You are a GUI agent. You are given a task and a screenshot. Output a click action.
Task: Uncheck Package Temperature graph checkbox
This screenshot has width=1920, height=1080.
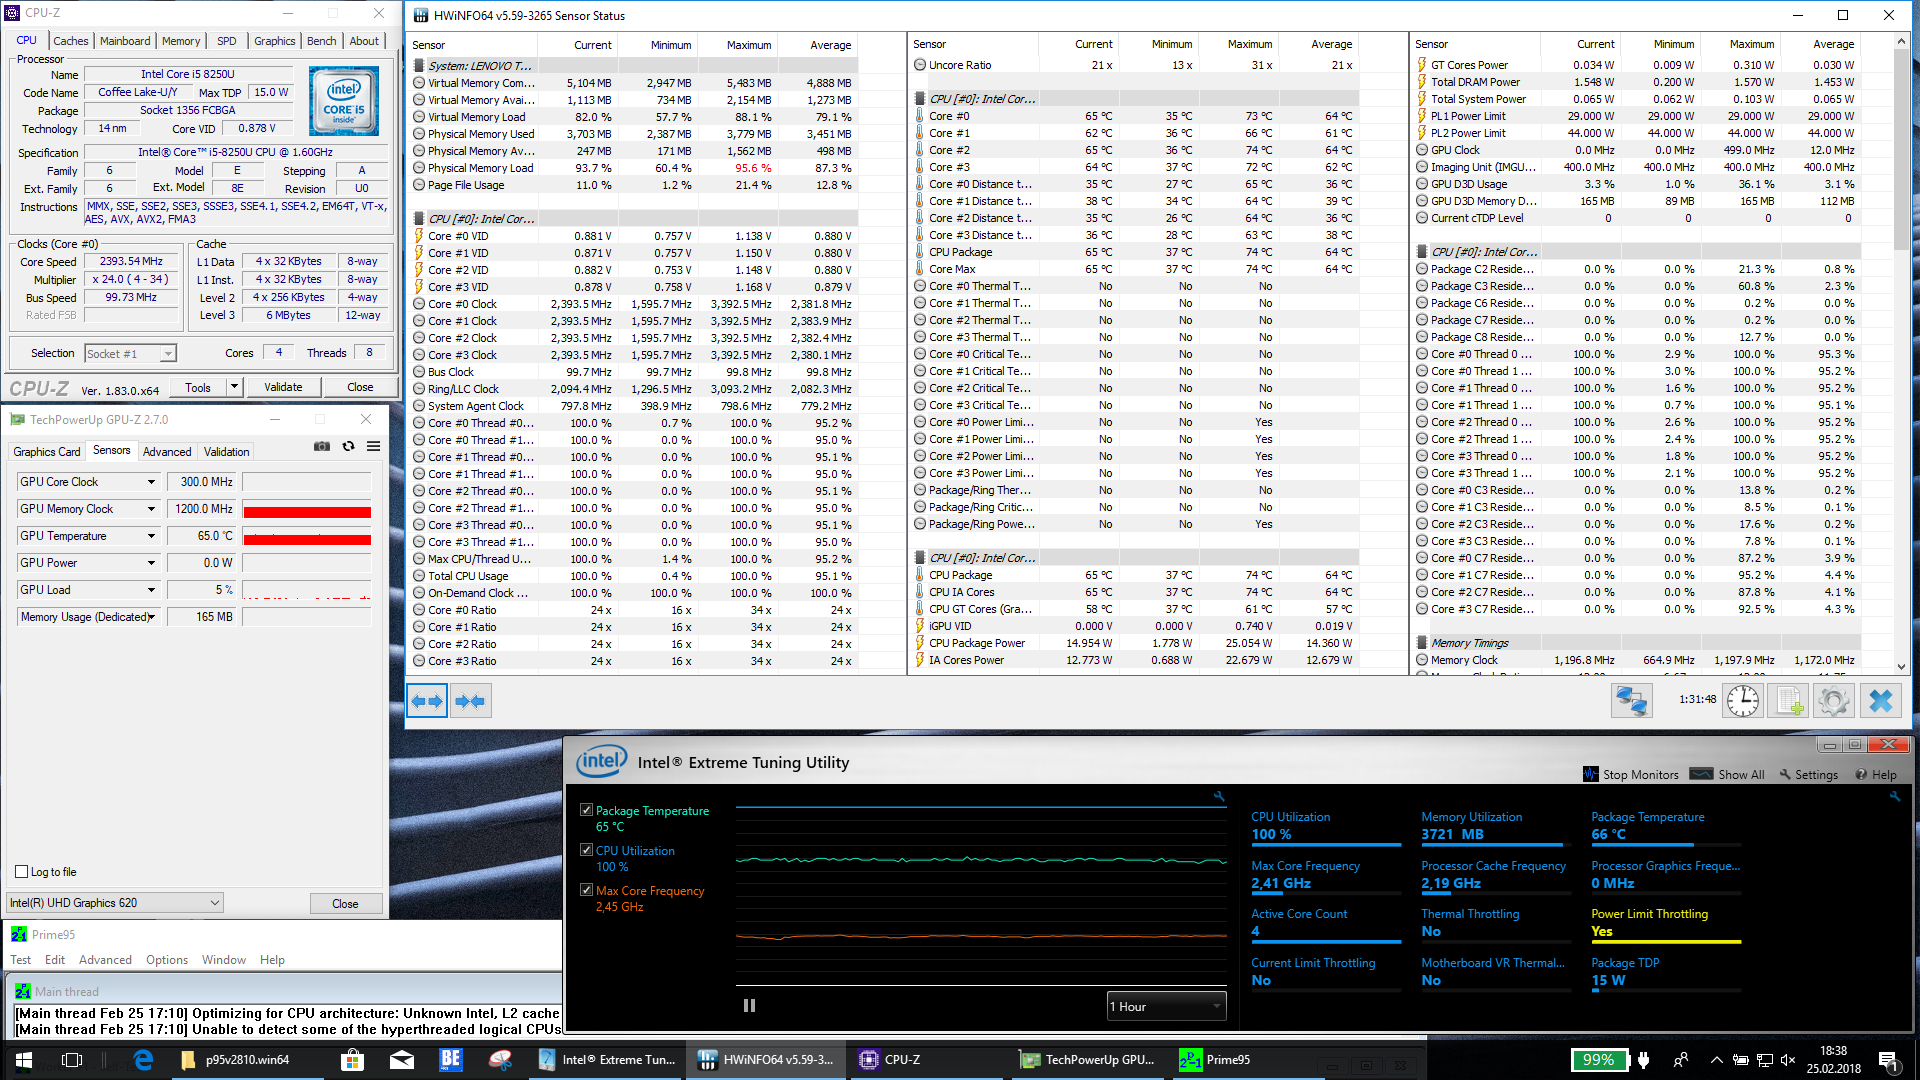point(586,810)
